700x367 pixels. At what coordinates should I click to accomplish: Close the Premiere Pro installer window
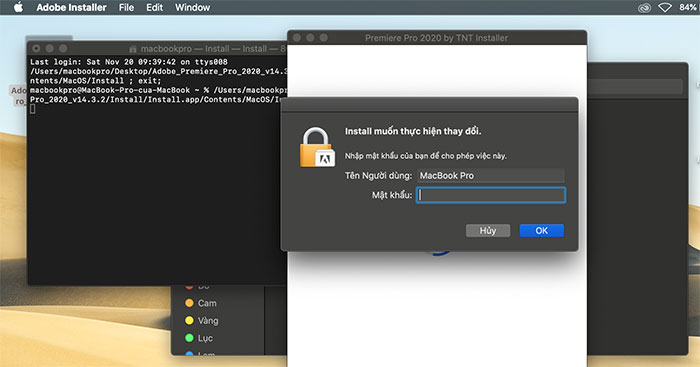tap(297, 38)
